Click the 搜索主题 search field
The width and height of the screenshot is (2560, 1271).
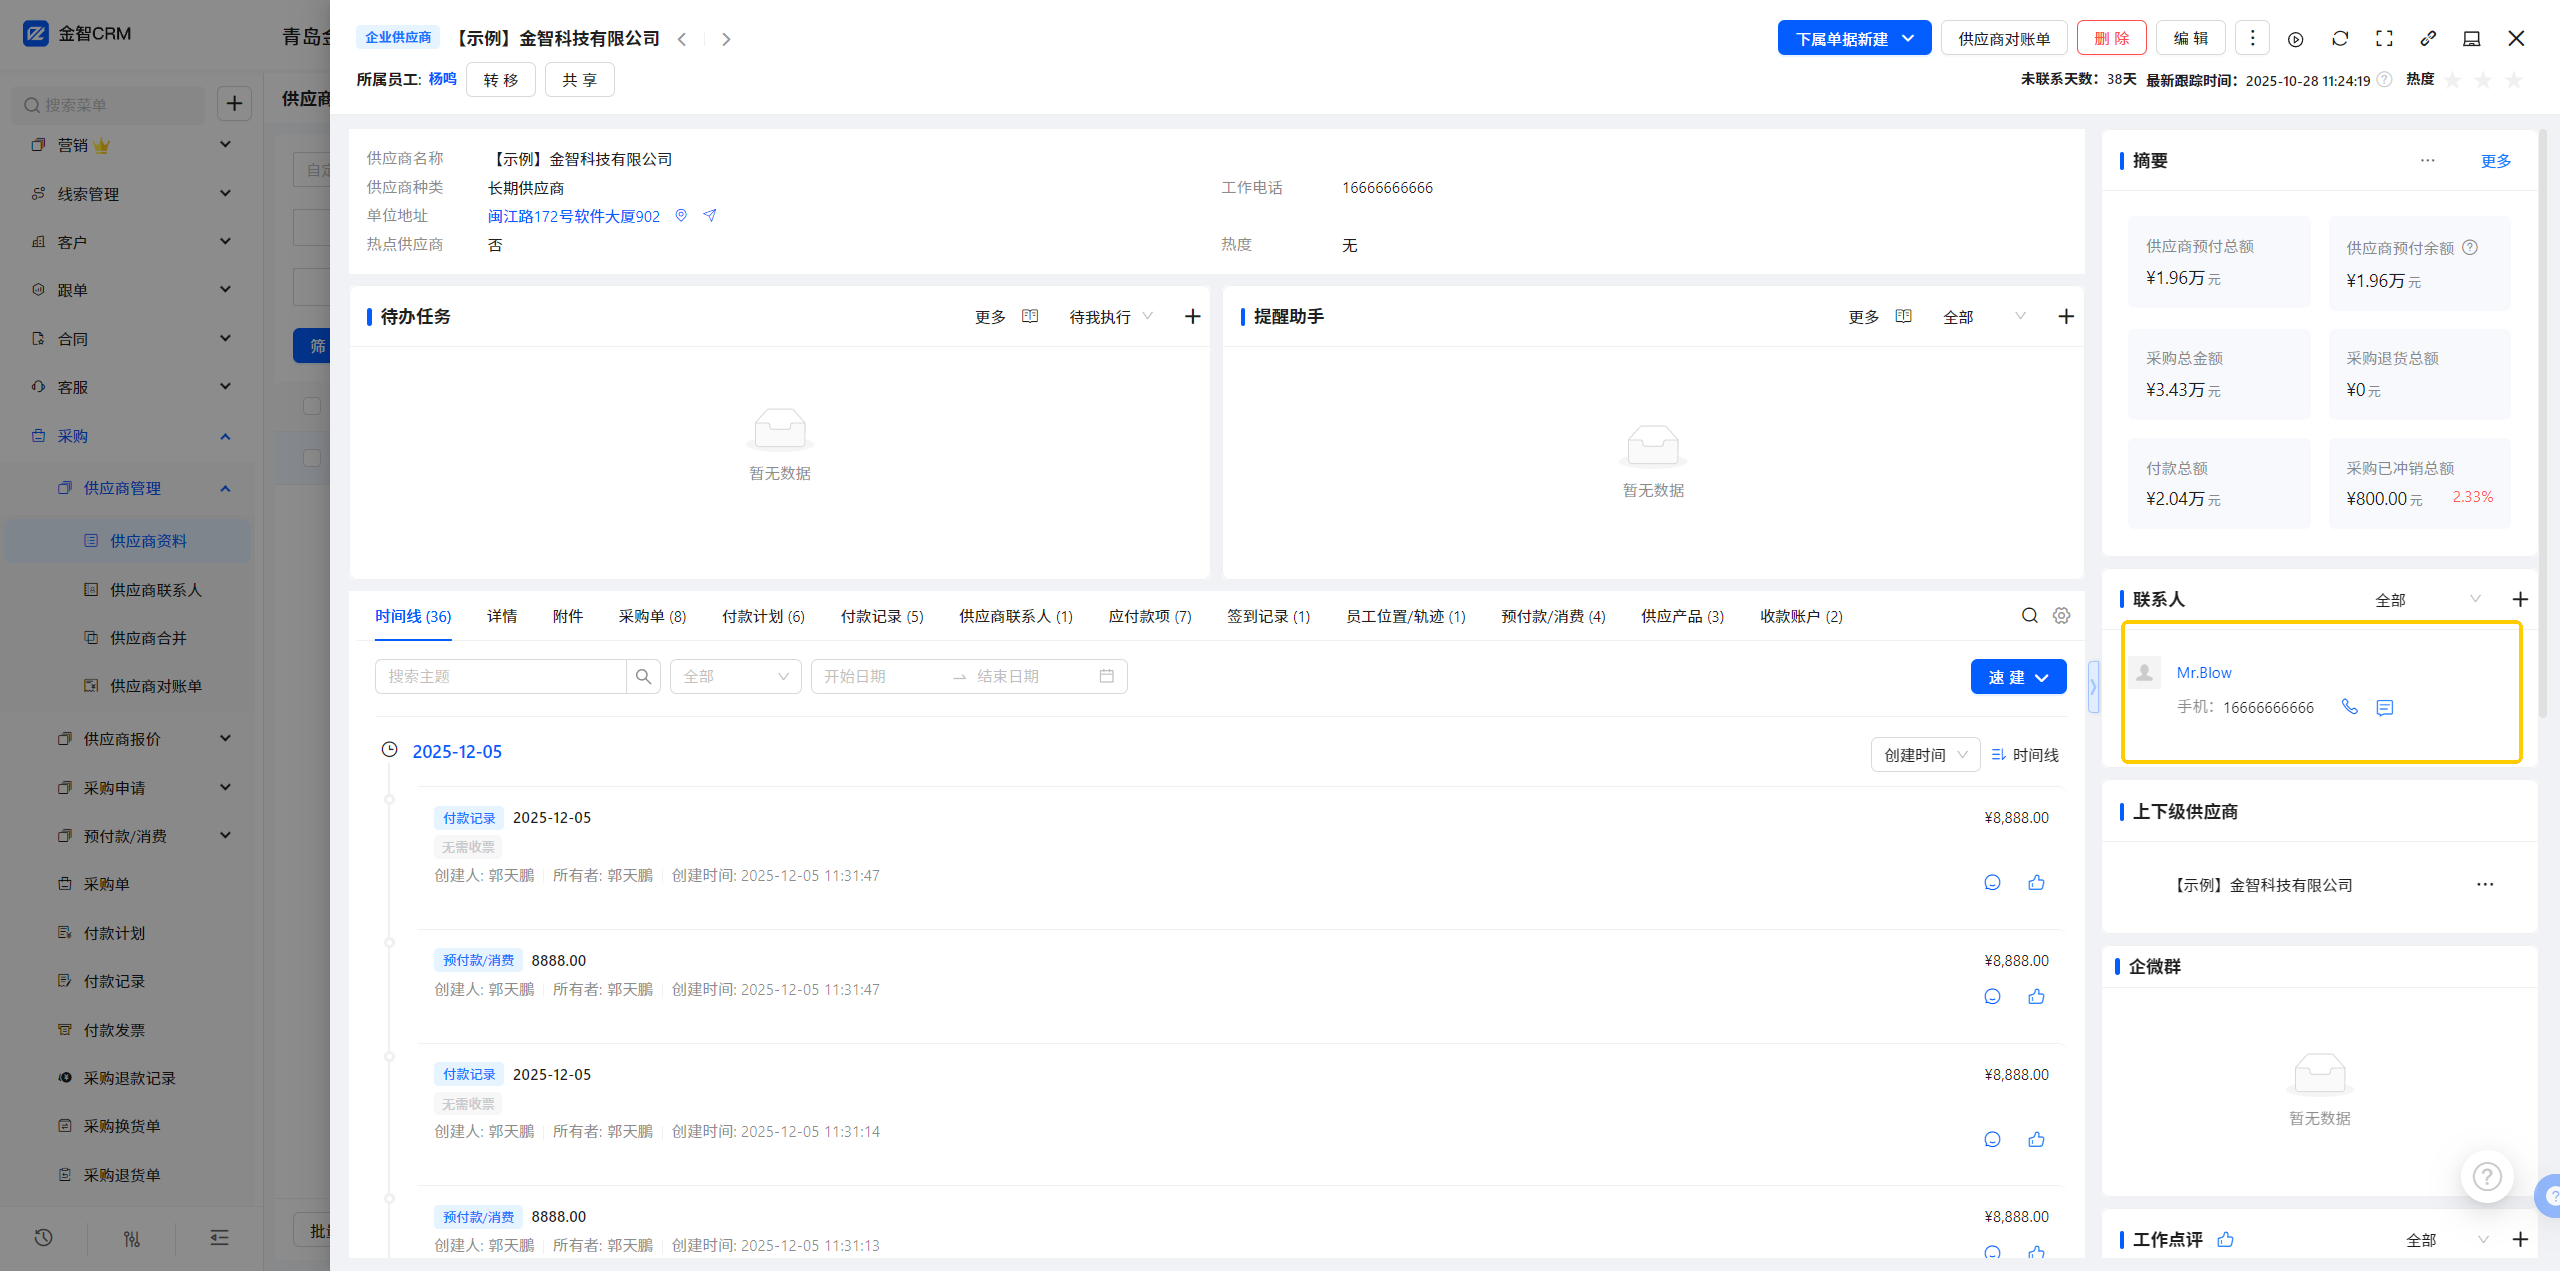point(500,677)
